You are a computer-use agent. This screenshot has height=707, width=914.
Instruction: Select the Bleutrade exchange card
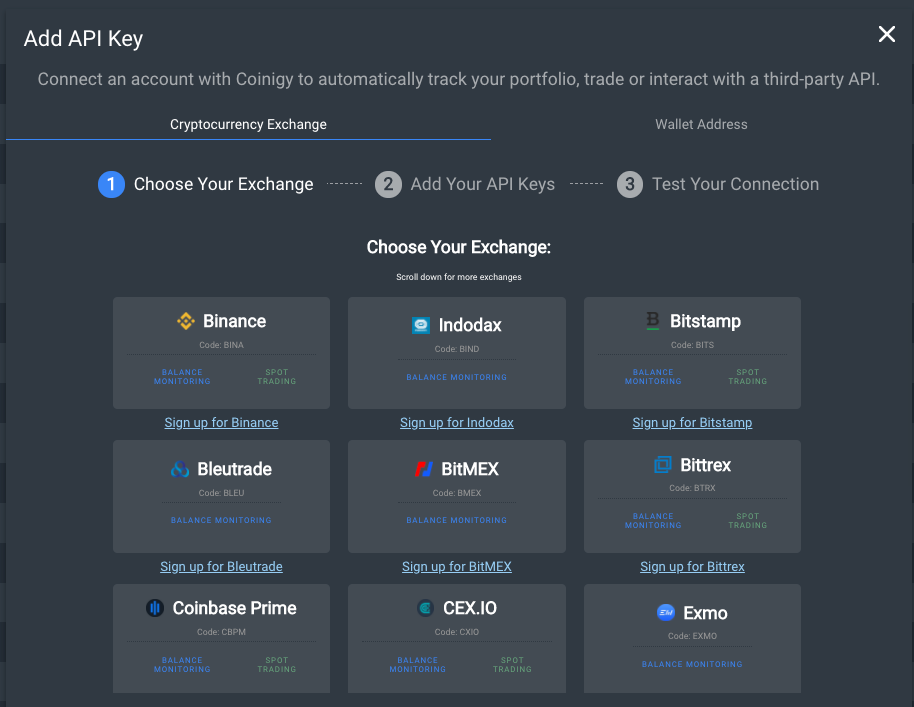click(221, 496)
